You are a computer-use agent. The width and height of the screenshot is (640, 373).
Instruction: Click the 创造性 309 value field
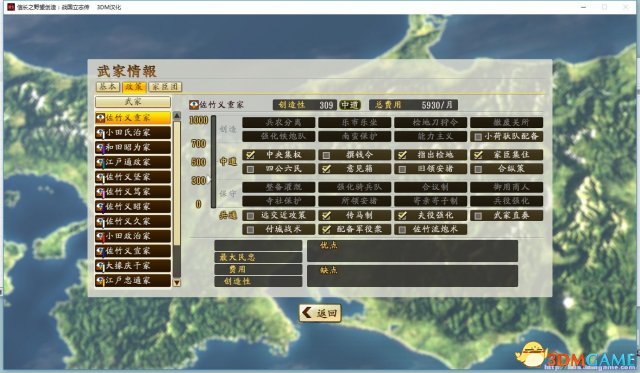(305, 105)
